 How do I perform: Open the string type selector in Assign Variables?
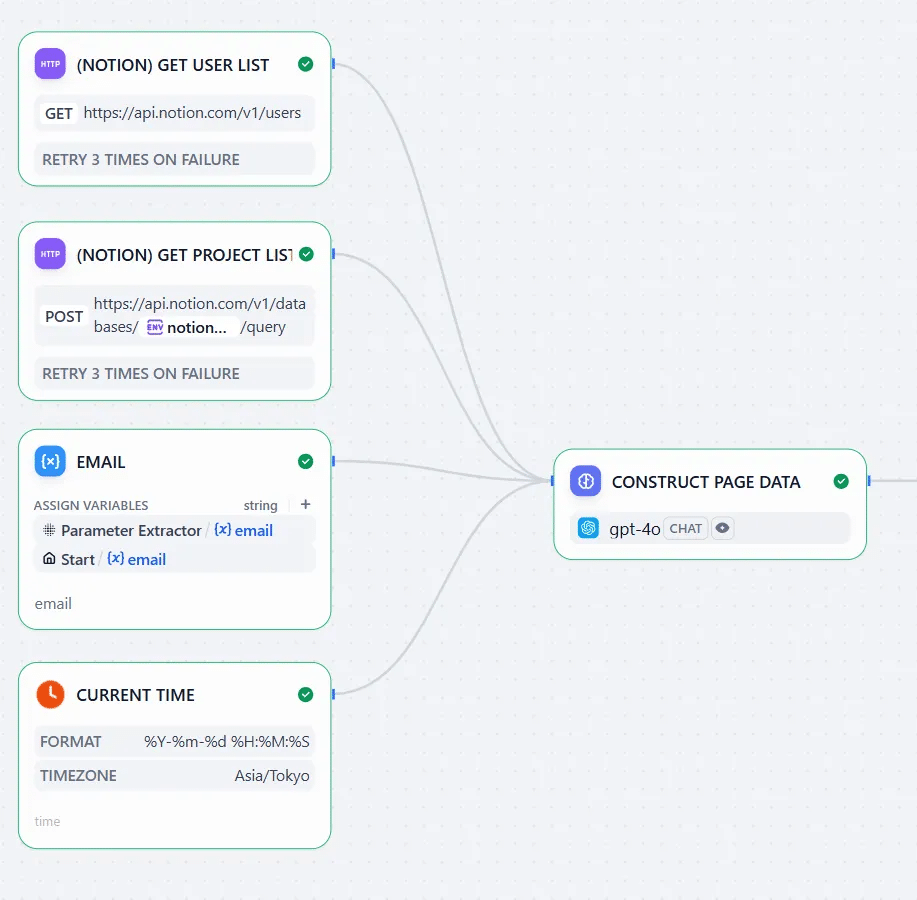click(x=261, y=506)
